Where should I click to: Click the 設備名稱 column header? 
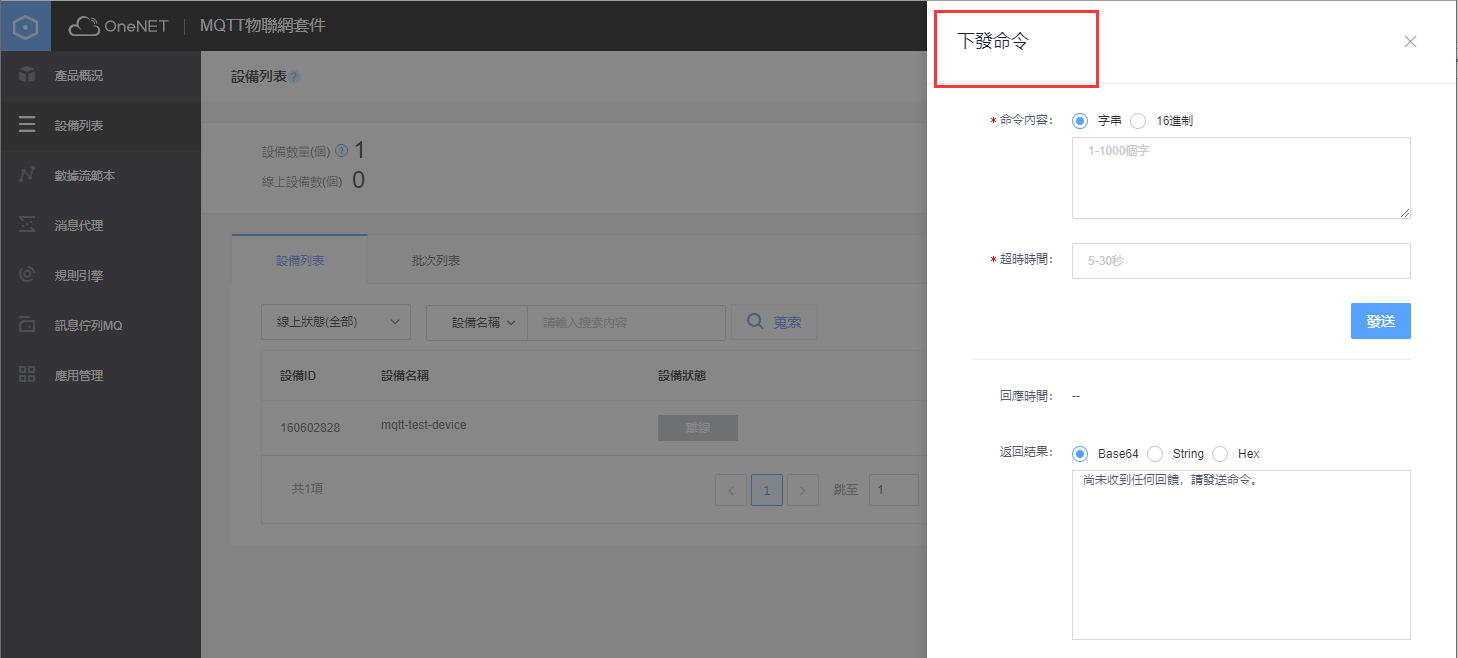pyautogui.click(x=405, y=376)
